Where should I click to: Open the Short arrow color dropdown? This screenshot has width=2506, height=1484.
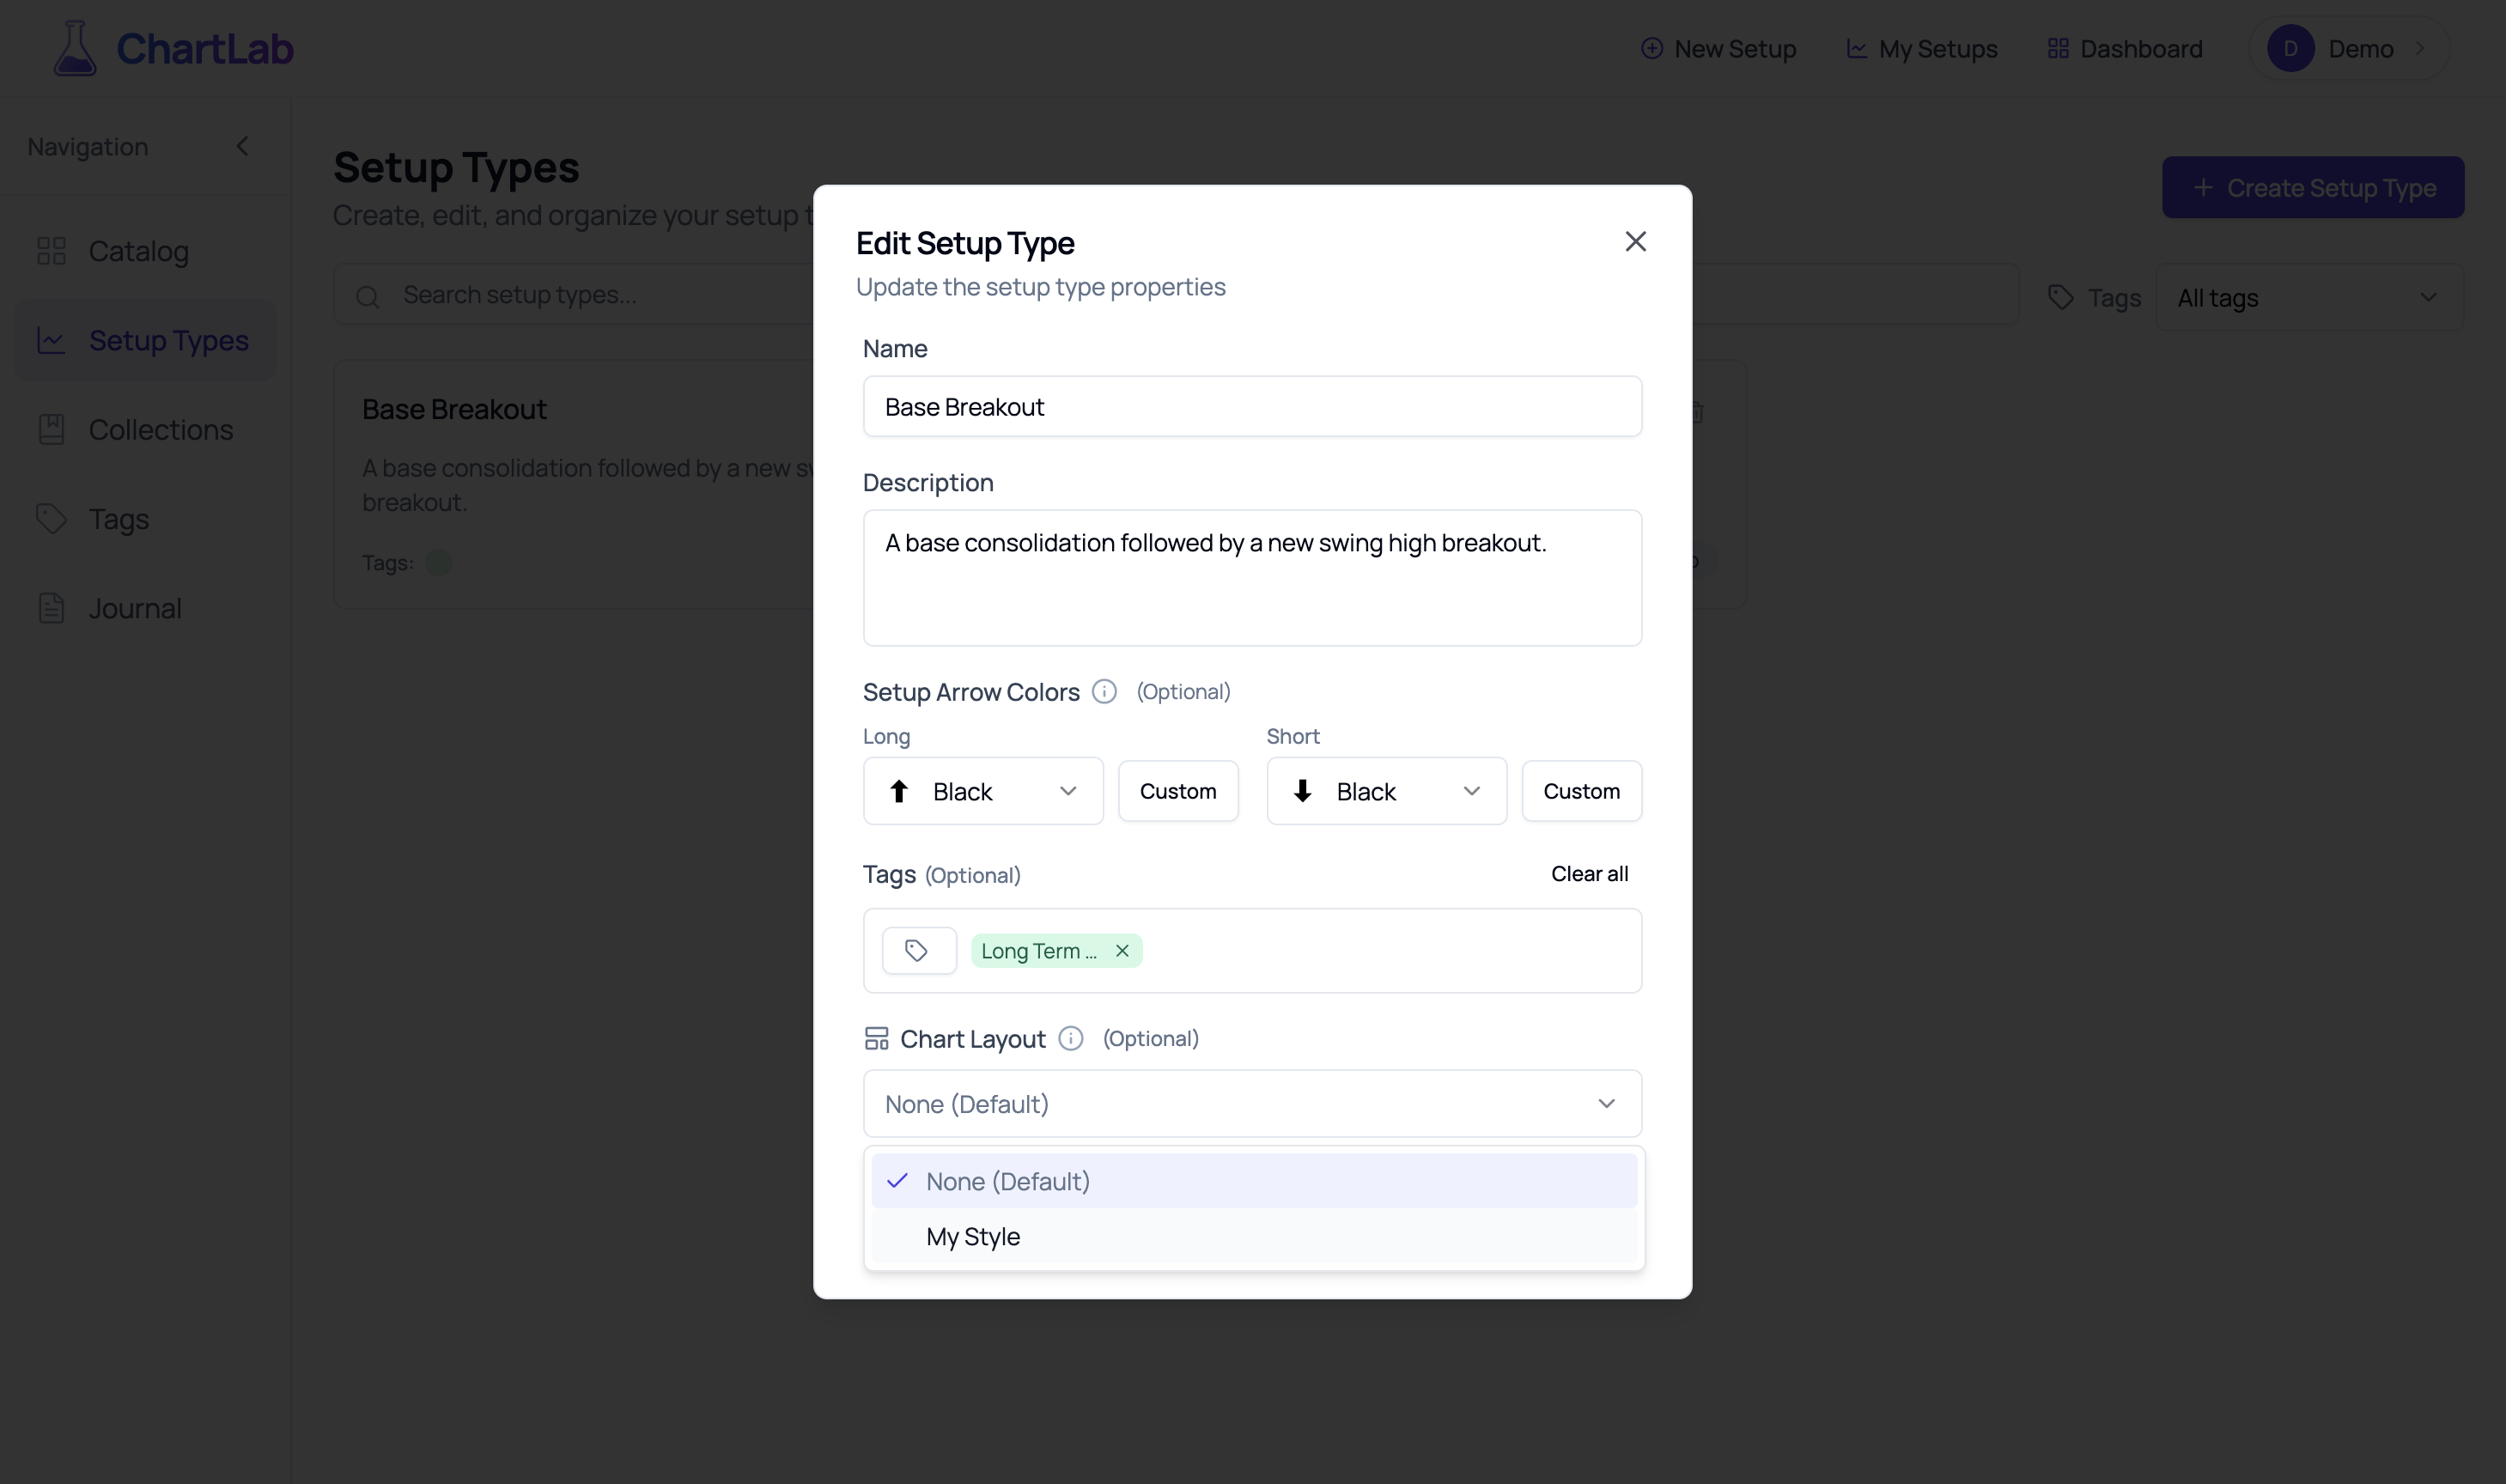pos(1386,791)
